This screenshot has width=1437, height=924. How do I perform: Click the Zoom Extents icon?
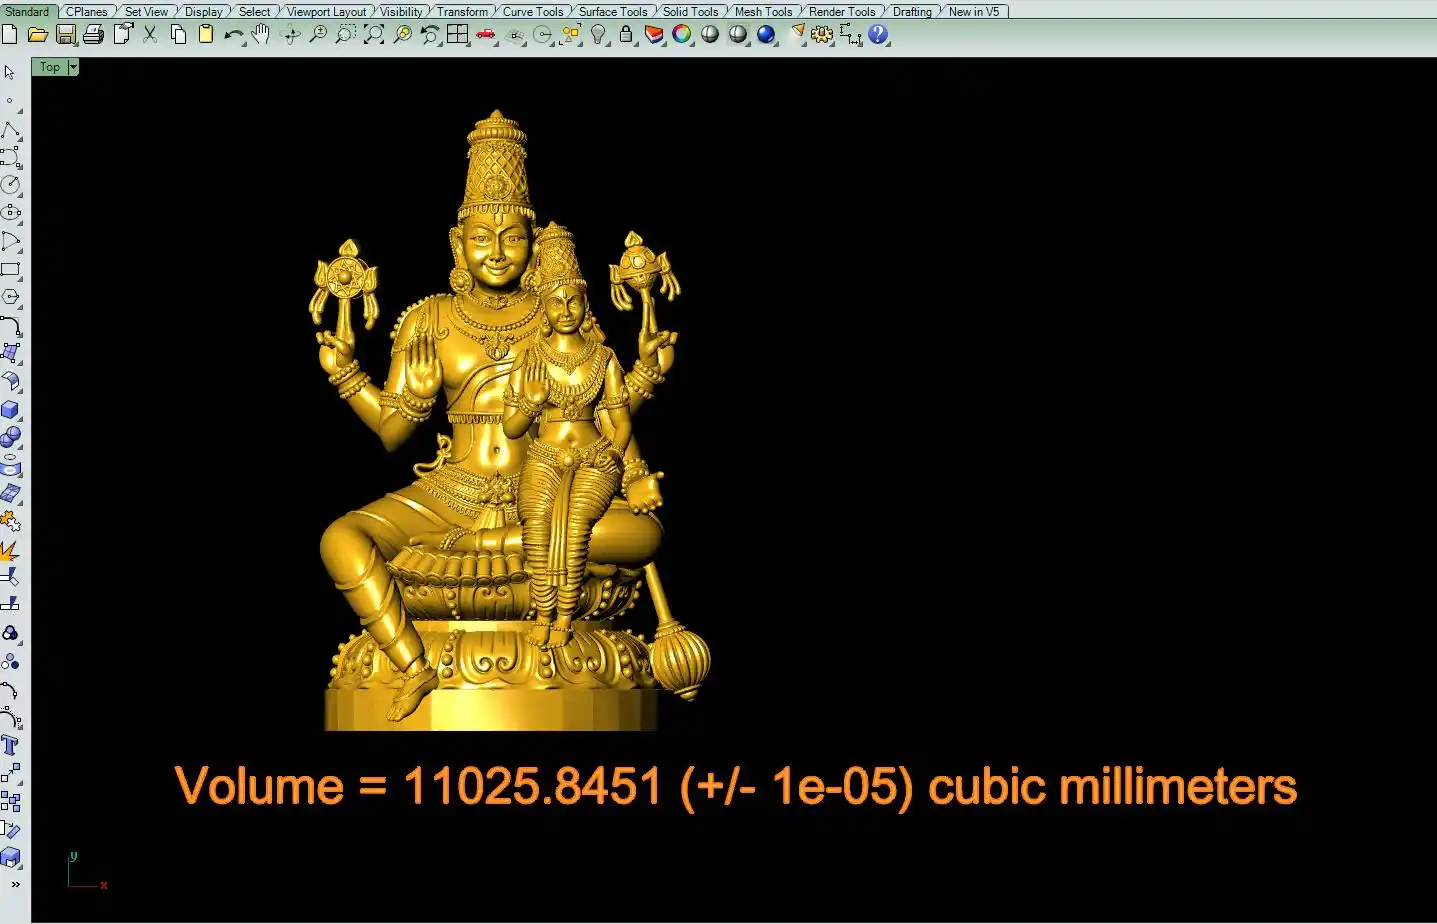pyautogui.click(x=373, y=35)
